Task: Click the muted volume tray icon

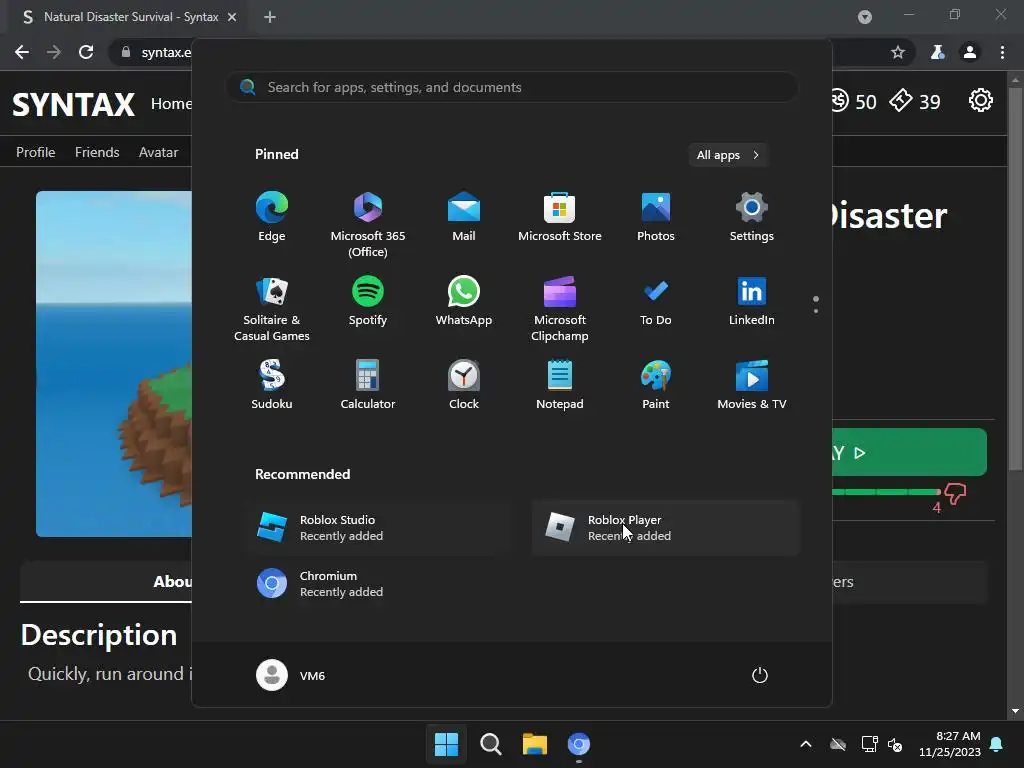Action: (895, 744)
